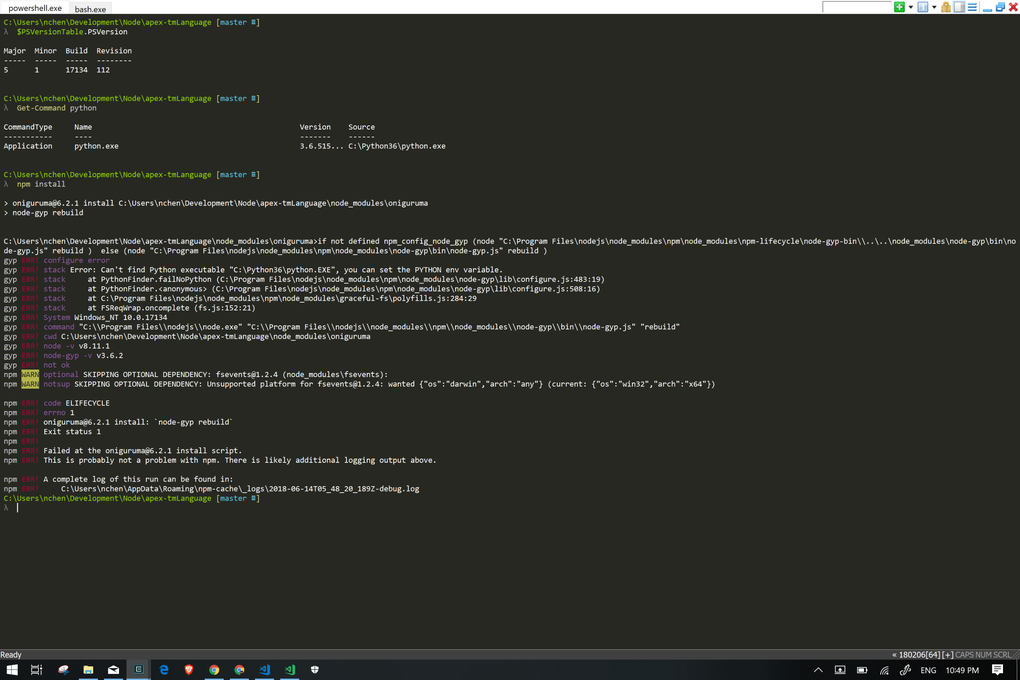1020x680 pixels.
Task: Open the ConEmu main menu hamburger icon
Action: [x=972, y=6]
